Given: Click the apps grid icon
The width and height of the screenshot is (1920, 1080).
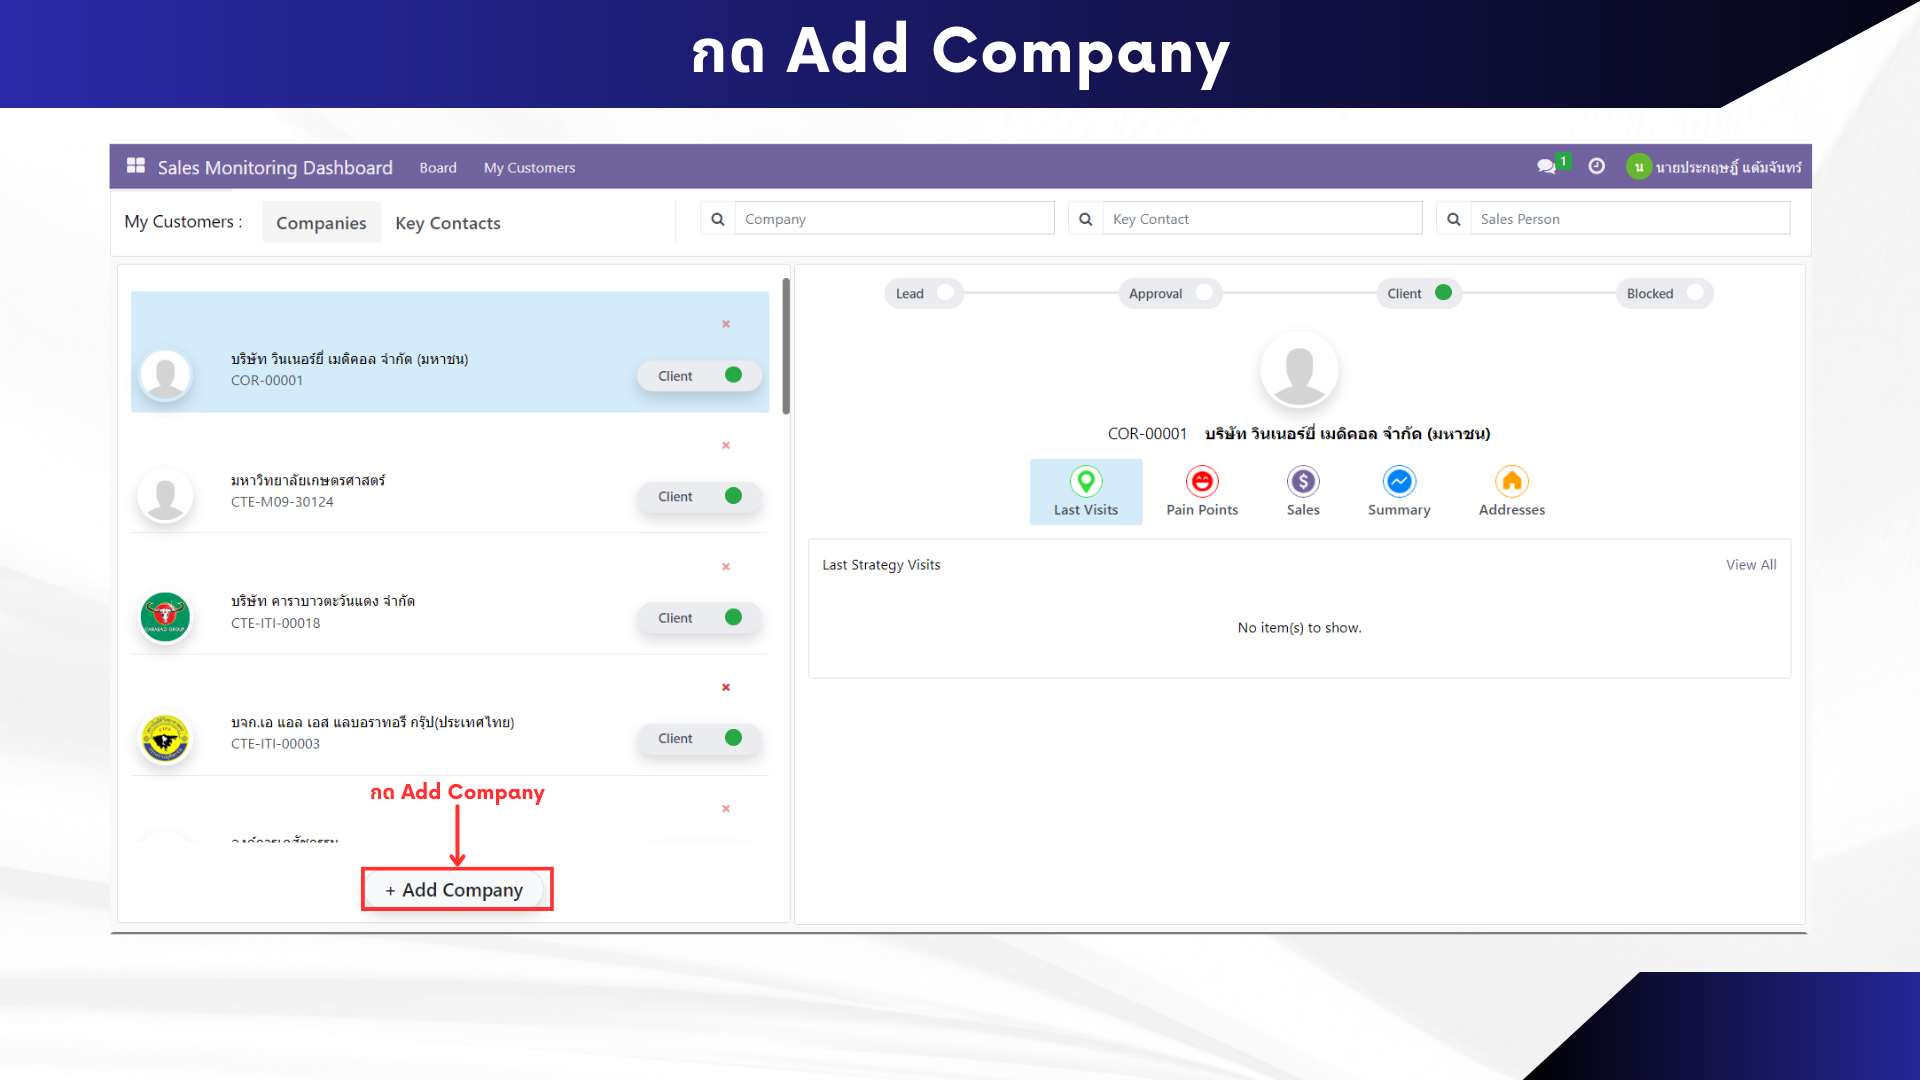Looking at the screenshot, I should (x=136, y=166).
